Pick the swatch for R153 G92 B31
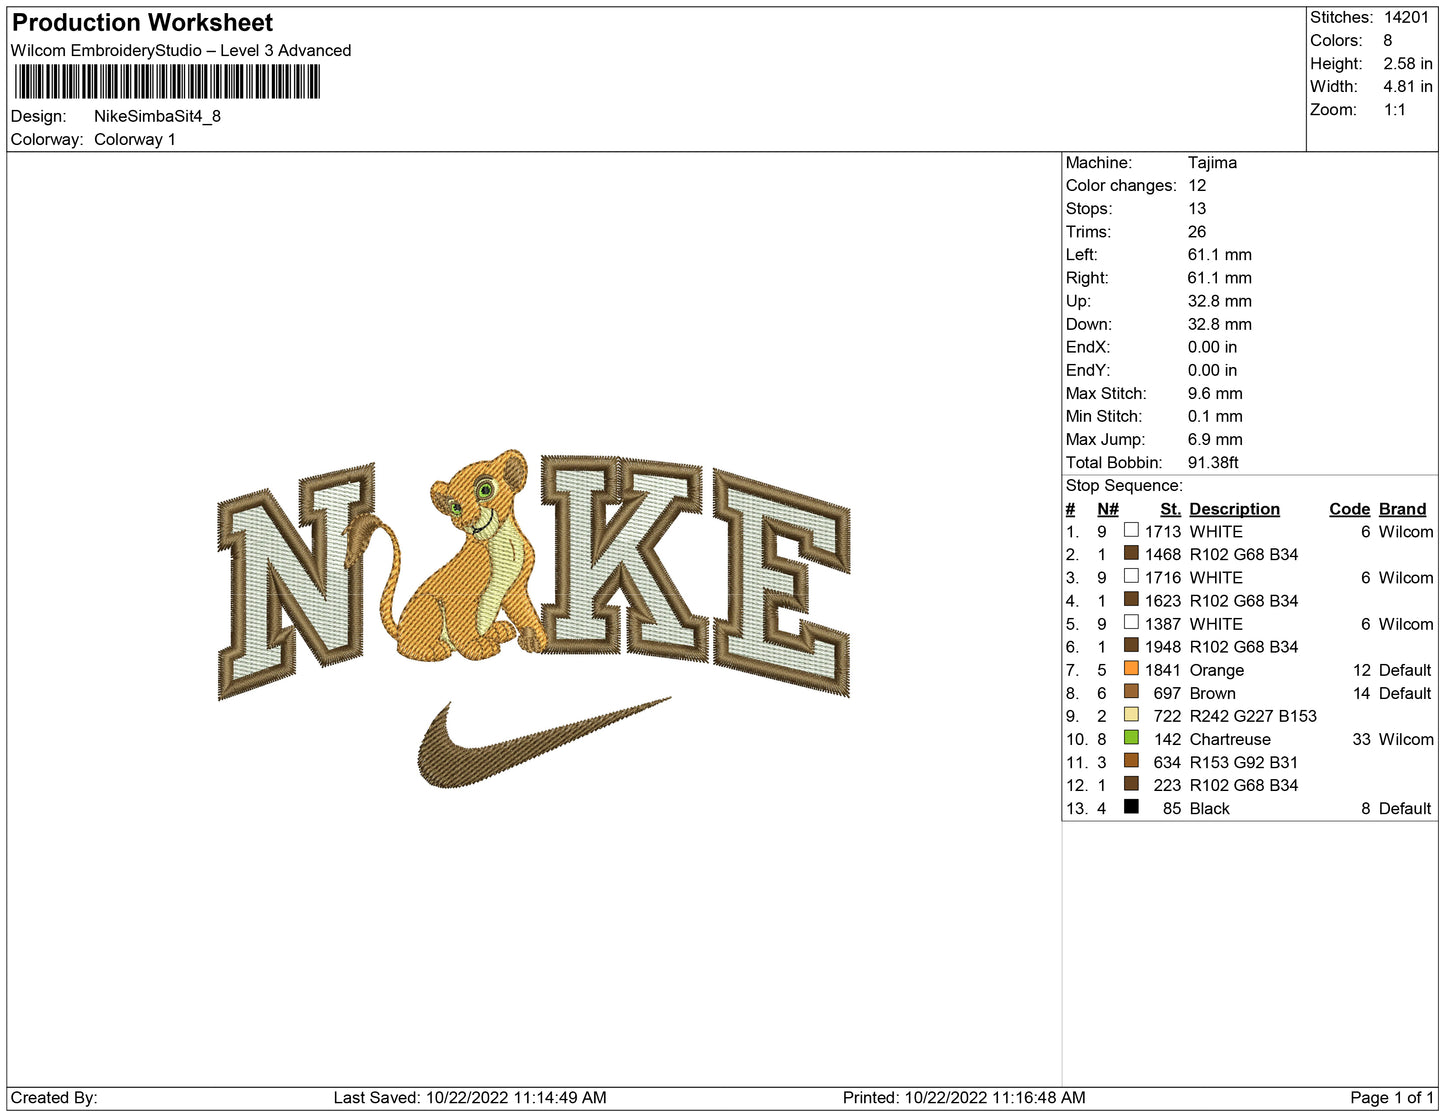Image resolution: width=1445 pixels, height=1112 pixels. pyautogui.click(x=1131, y=760)
